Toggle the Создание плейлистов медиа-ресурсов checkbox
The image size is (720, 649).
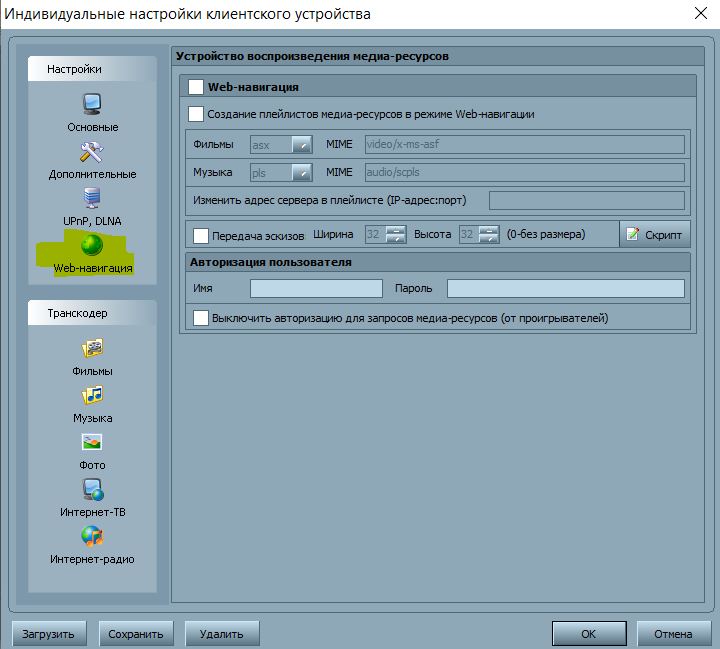click(196, 114)
